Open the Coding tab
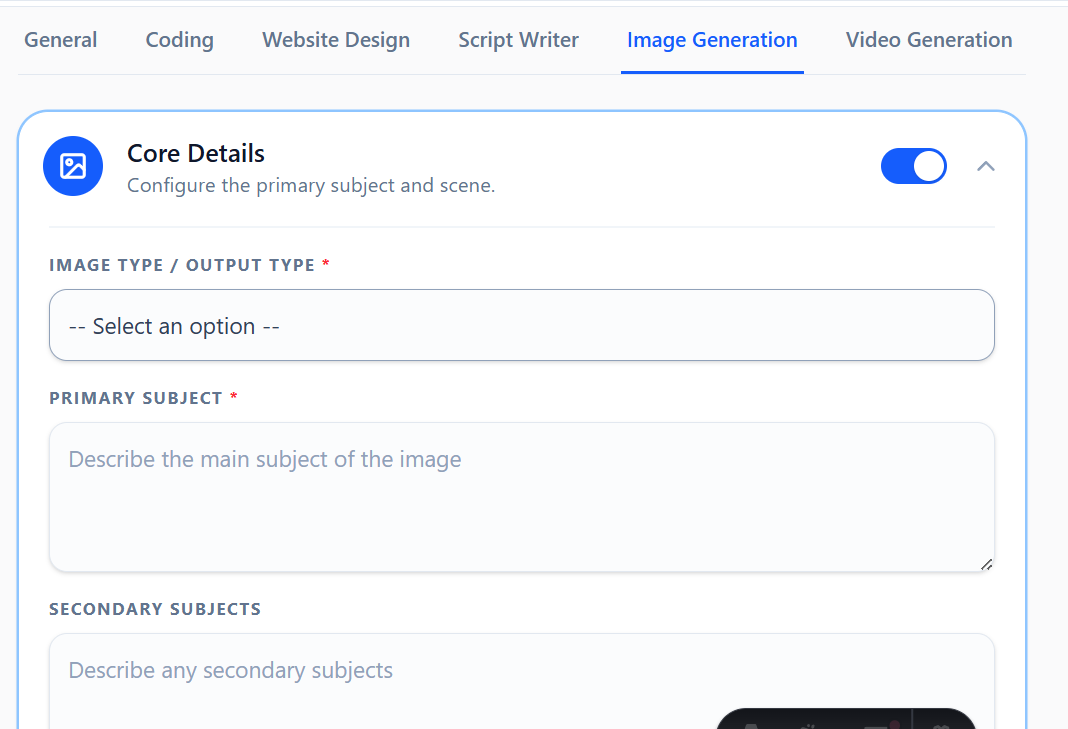1068x729 pixels. click(180, 40)
